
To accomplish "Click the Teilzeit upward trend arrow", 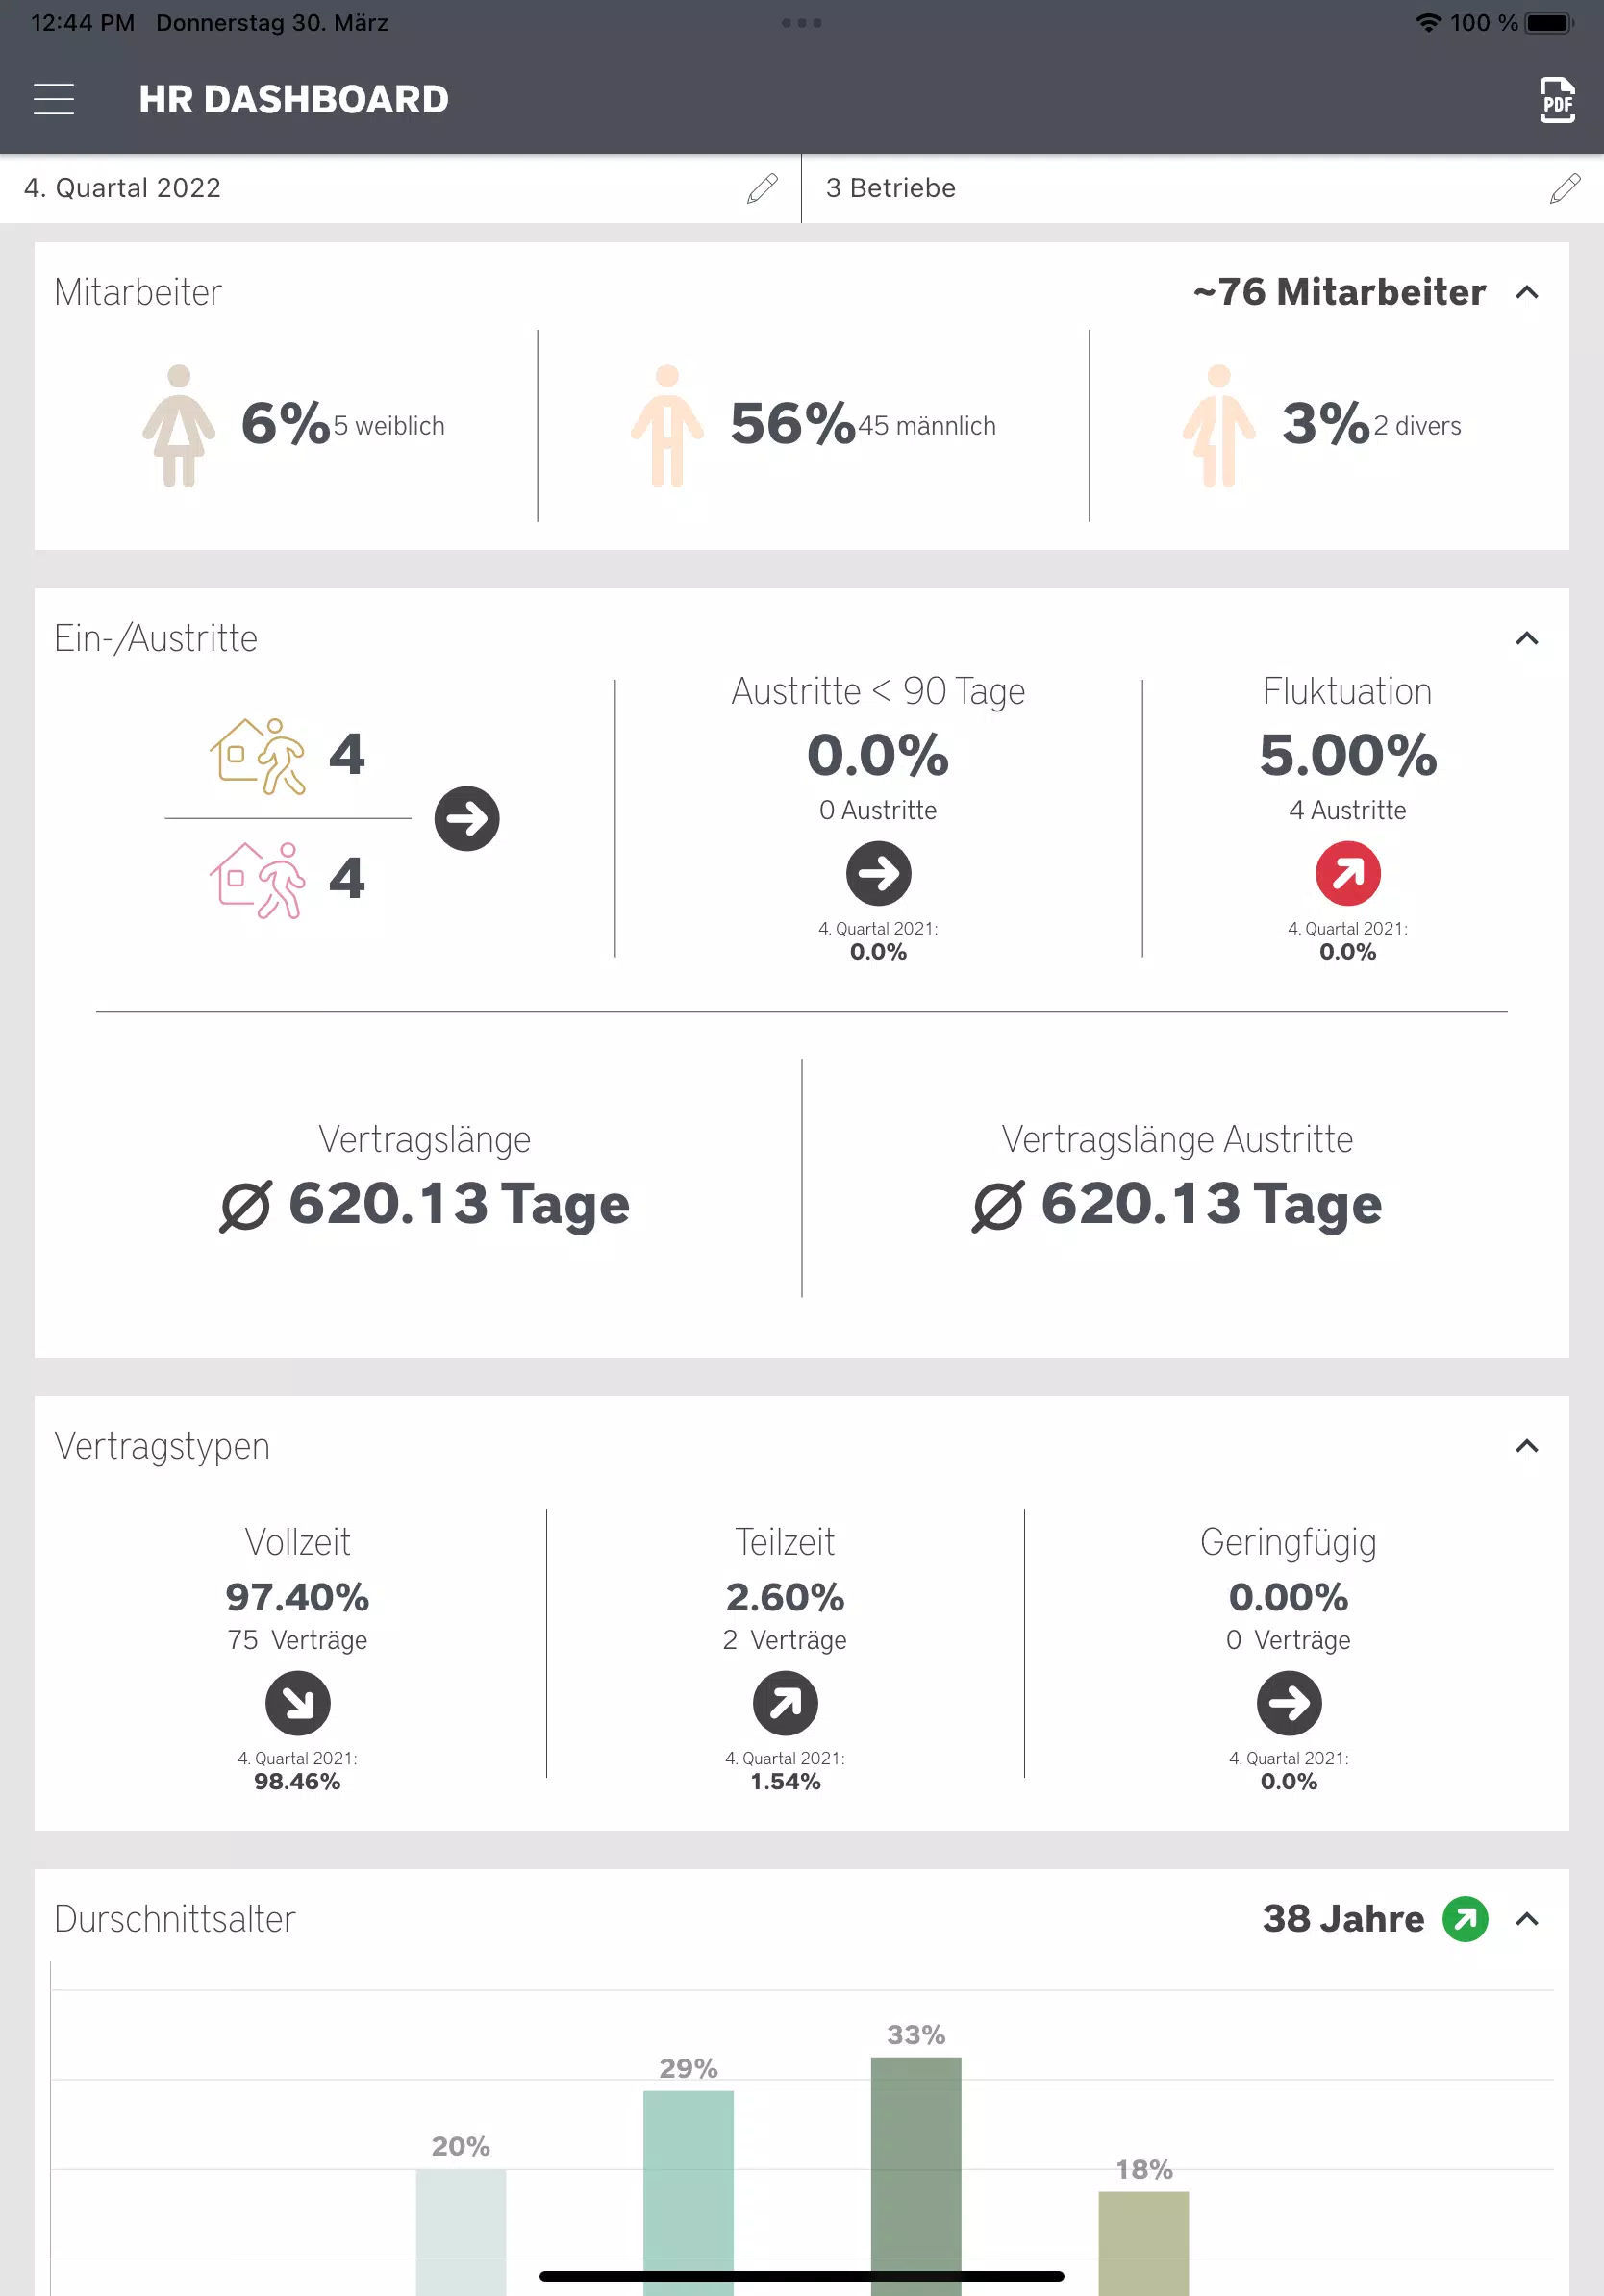I will tap(785, 1703).
